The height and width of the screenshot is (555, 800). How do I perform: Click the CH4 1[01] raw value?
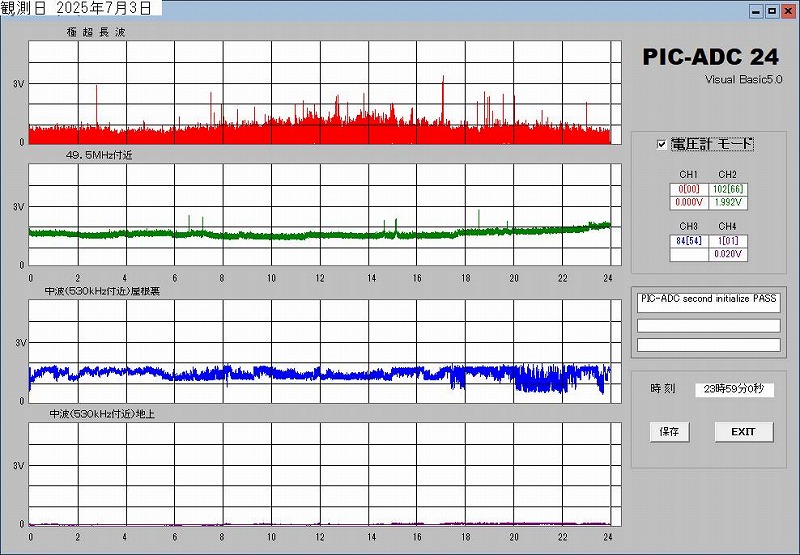[x=728, y=241]
